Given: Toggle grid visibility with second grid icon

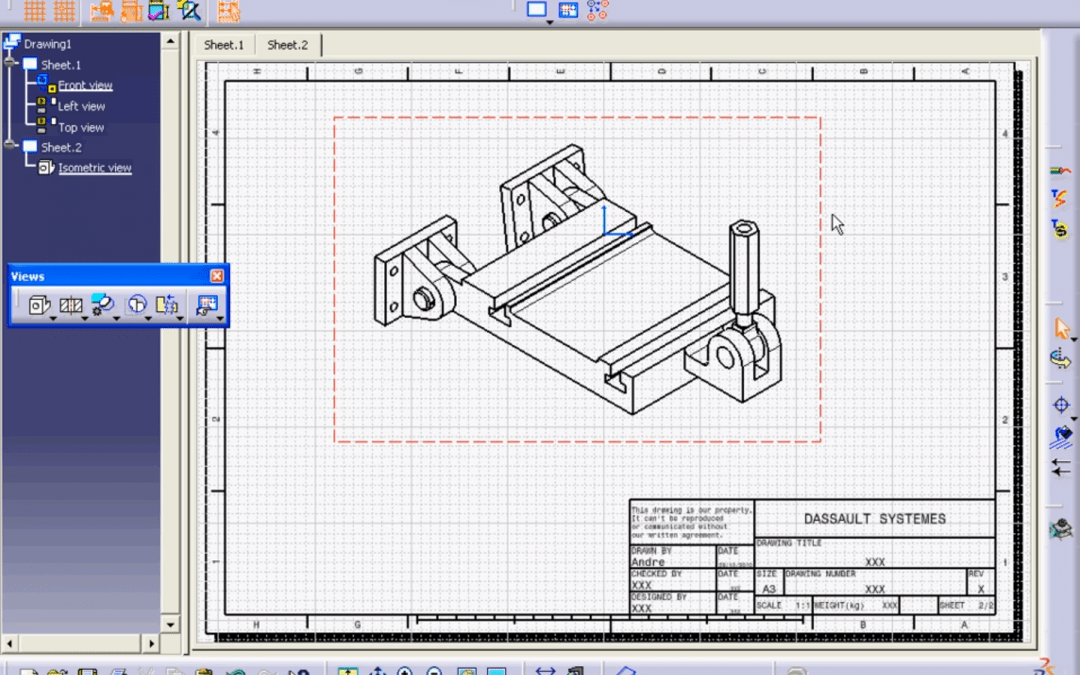Looking at the screenshot, I should point(63,11).
